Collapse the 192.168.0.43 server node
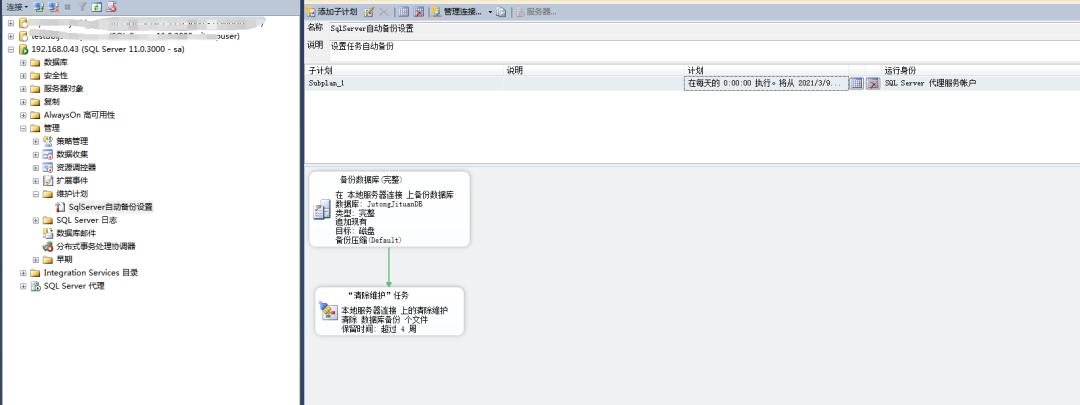1080x405 pixels. [x=10, y=50]
